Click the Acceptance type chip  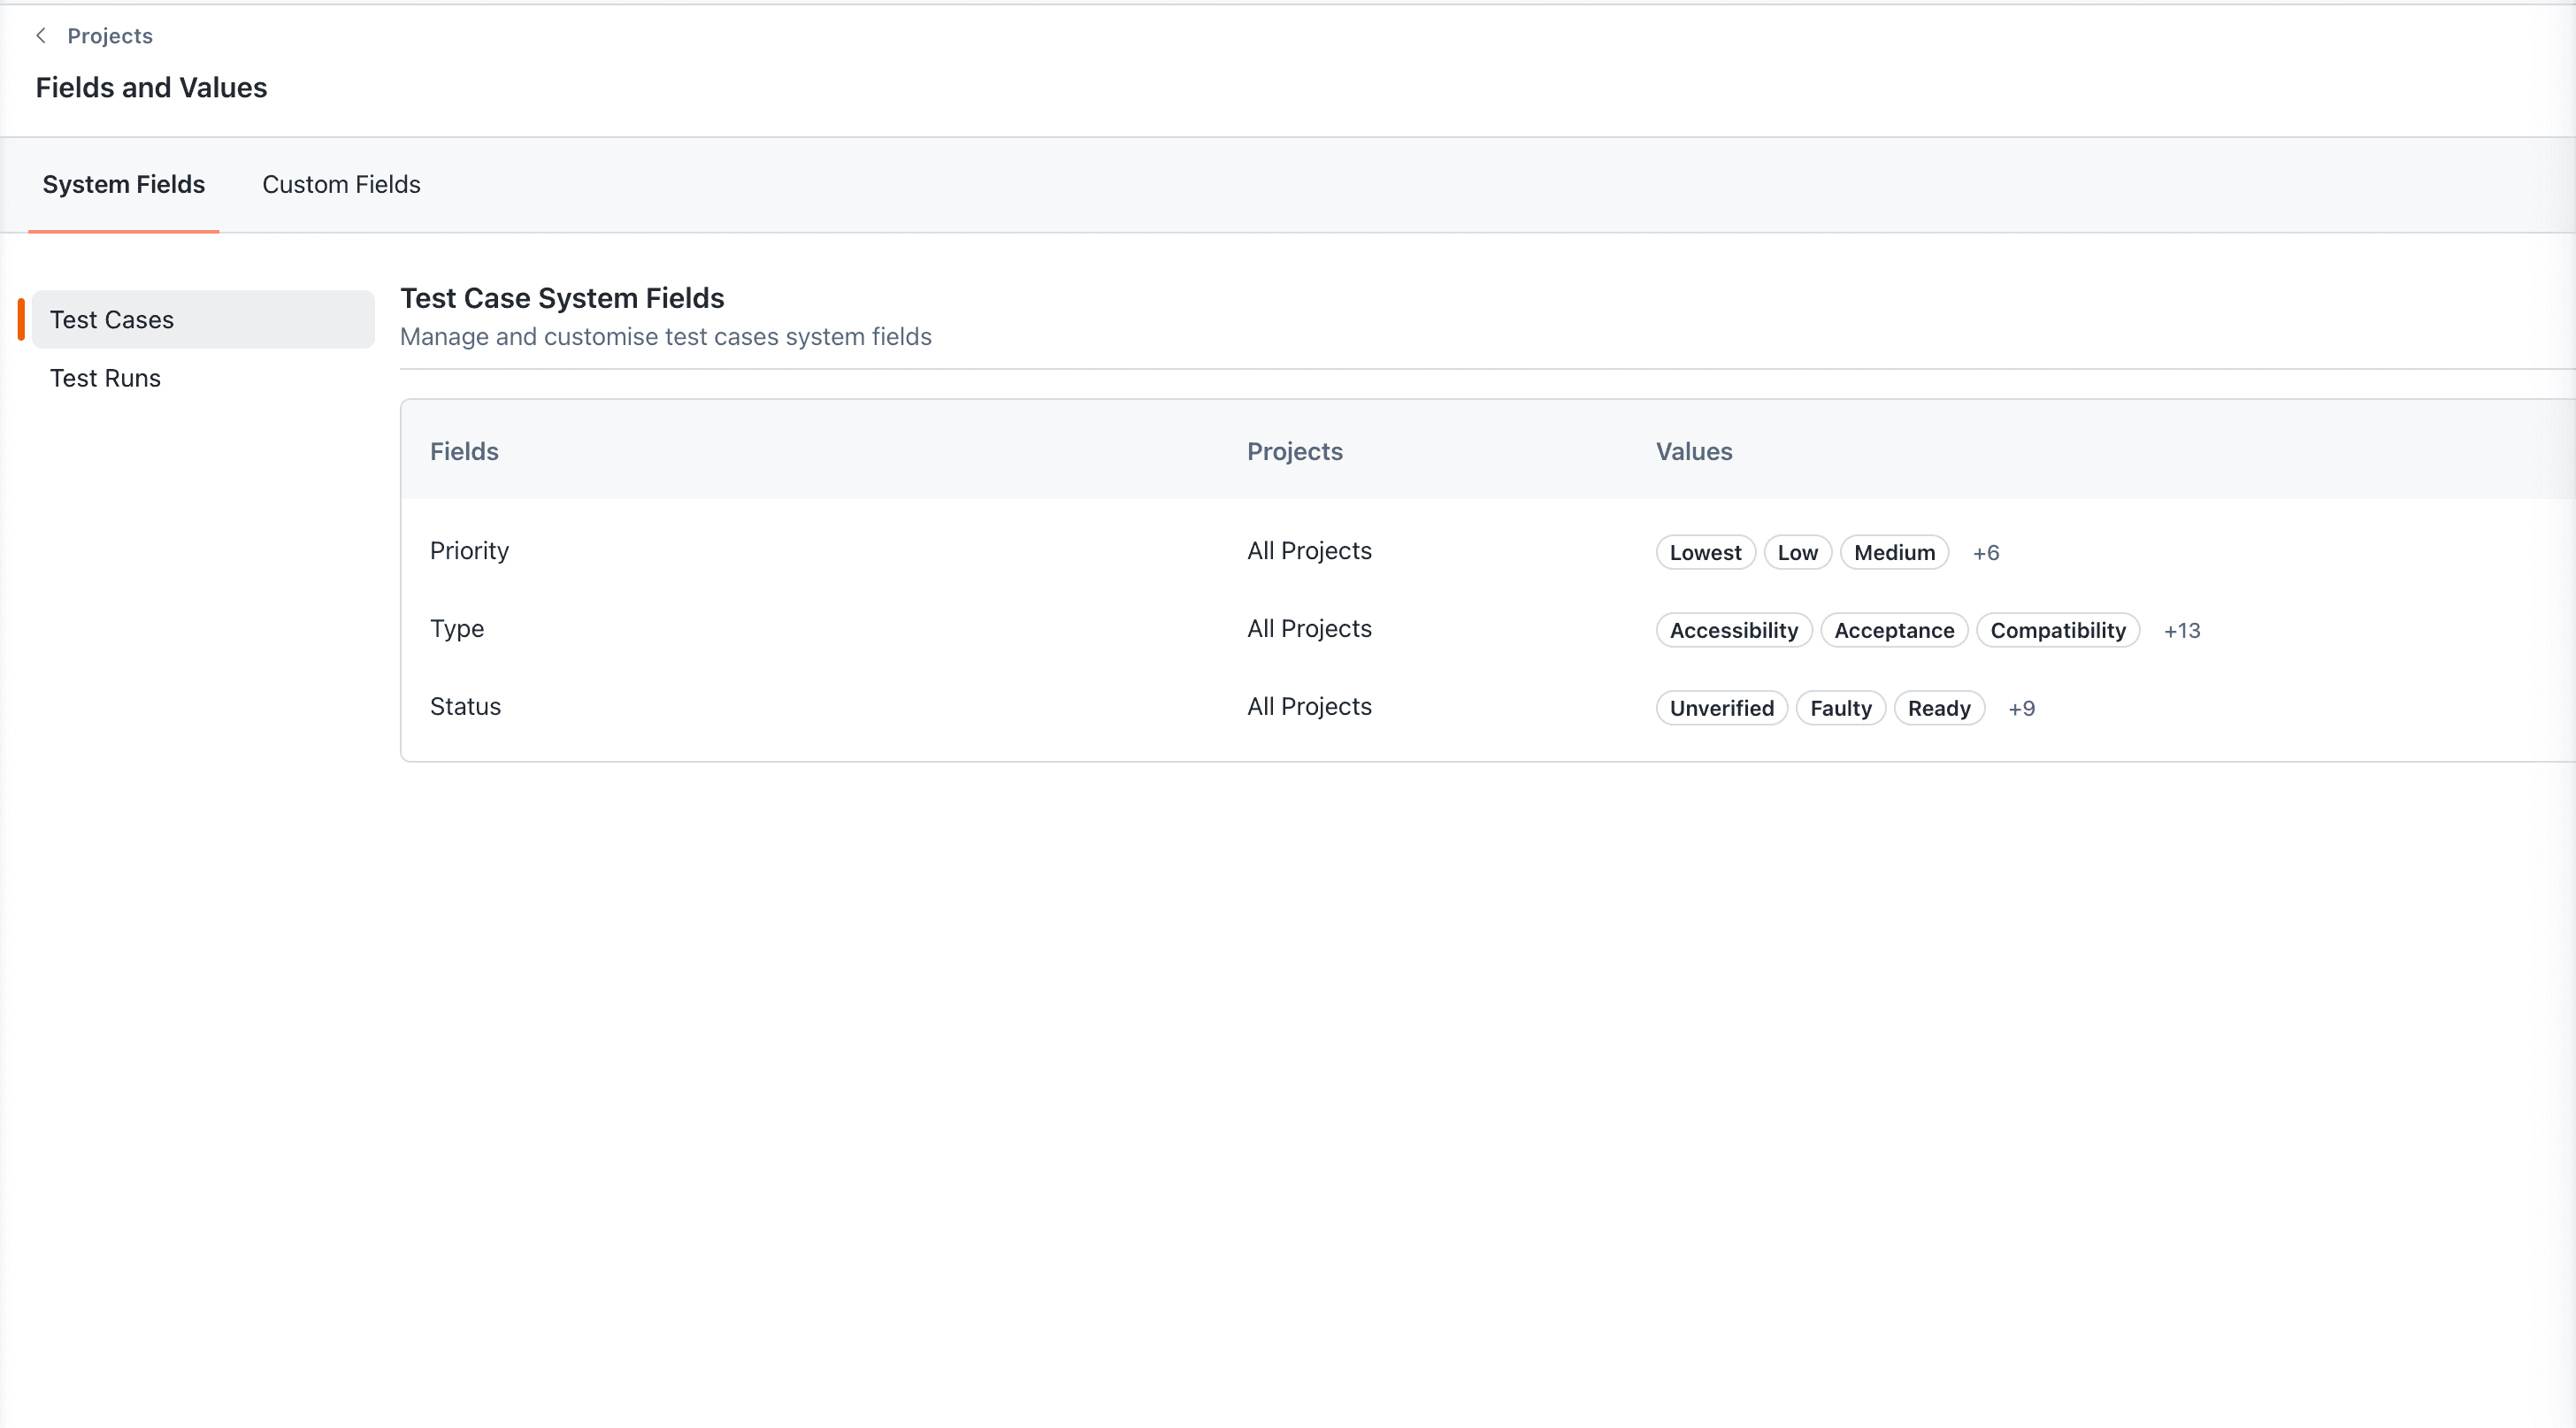(x=1893, y=631)
